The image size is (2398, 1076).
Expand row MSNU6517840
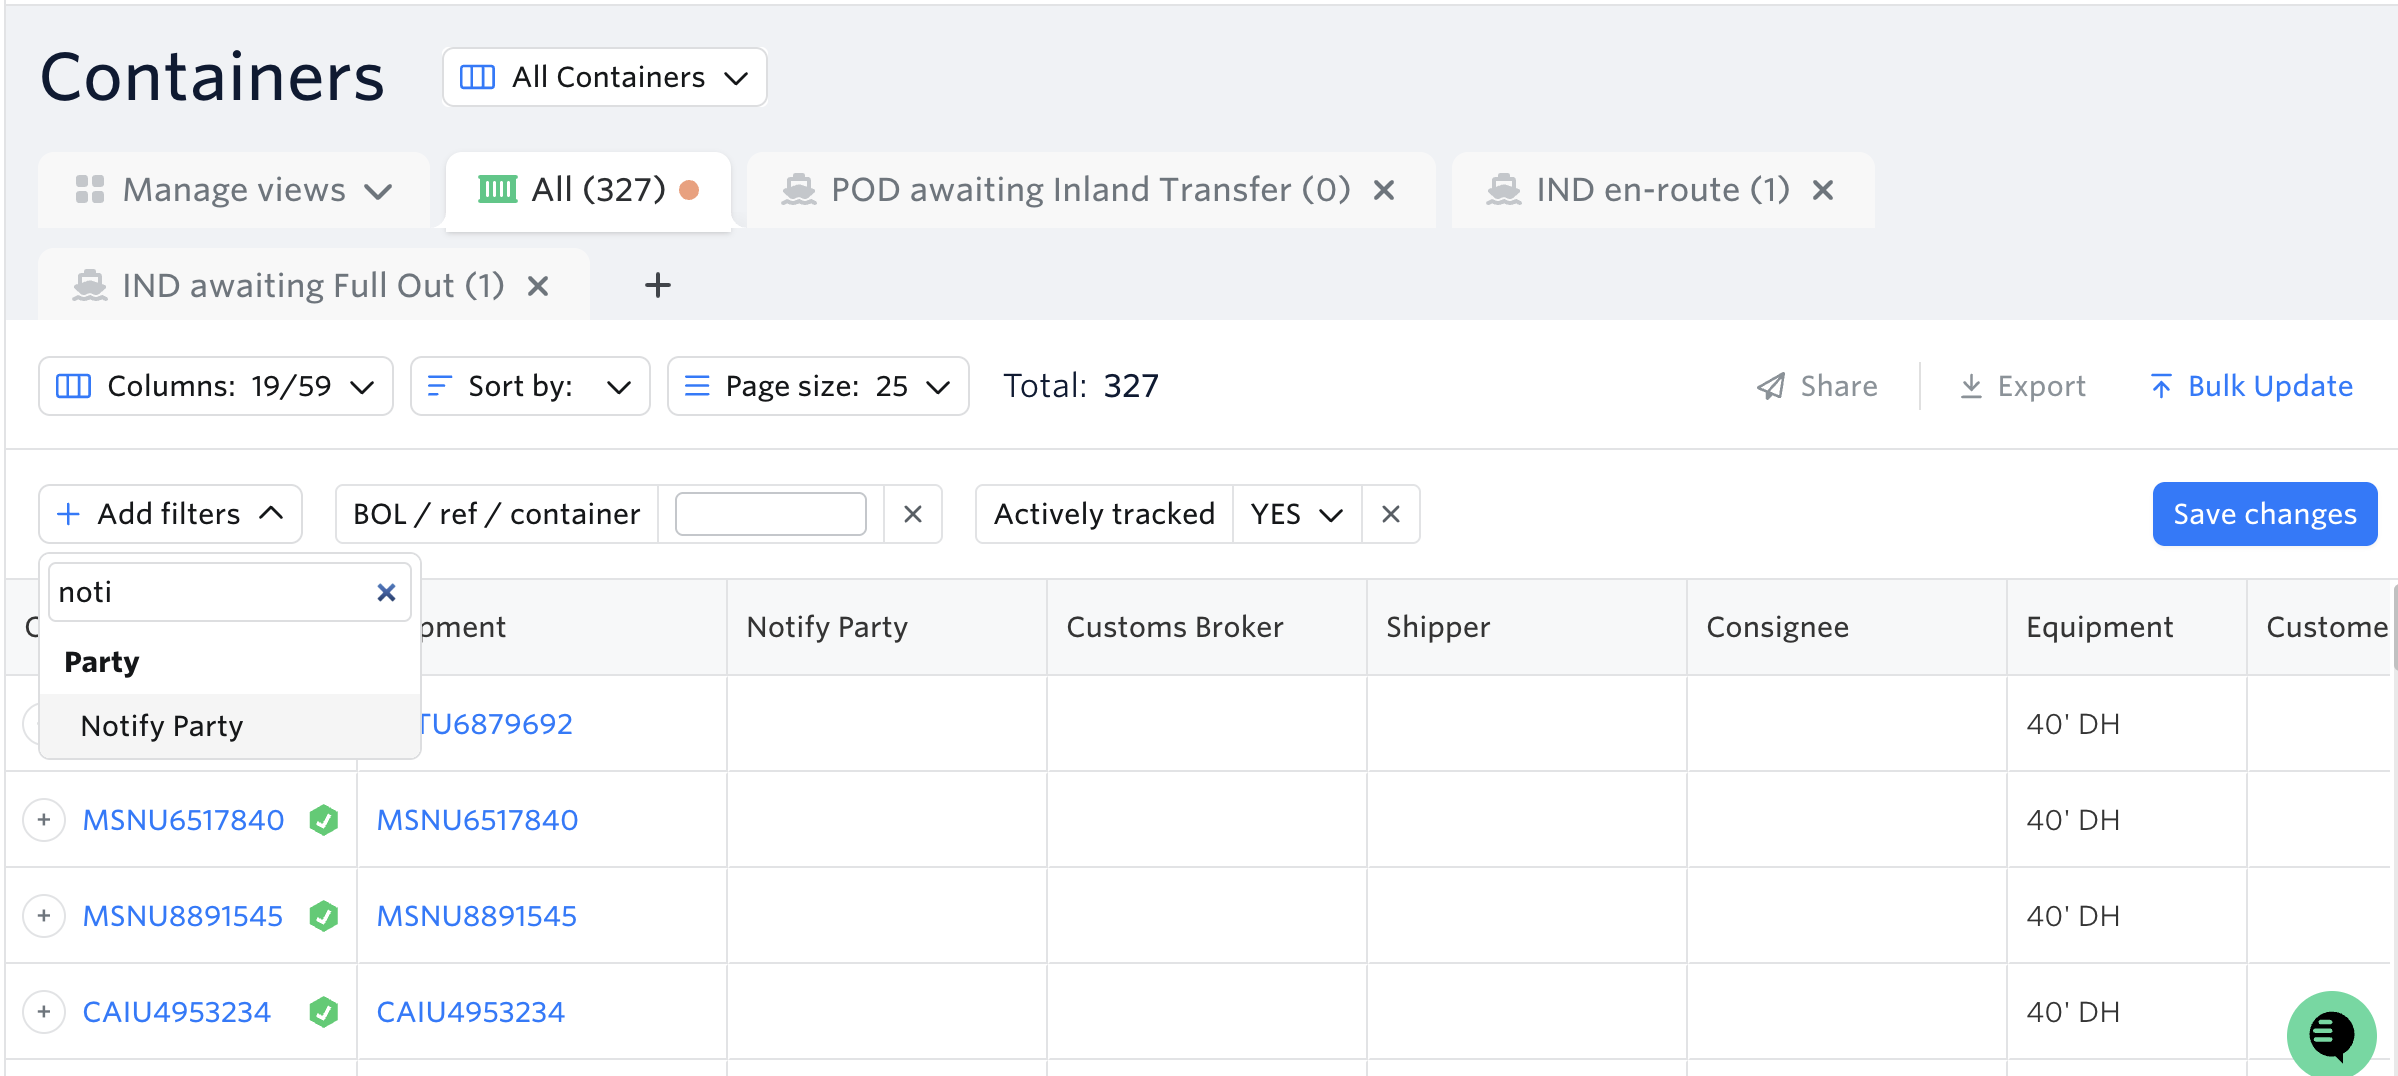click(44, 820)
